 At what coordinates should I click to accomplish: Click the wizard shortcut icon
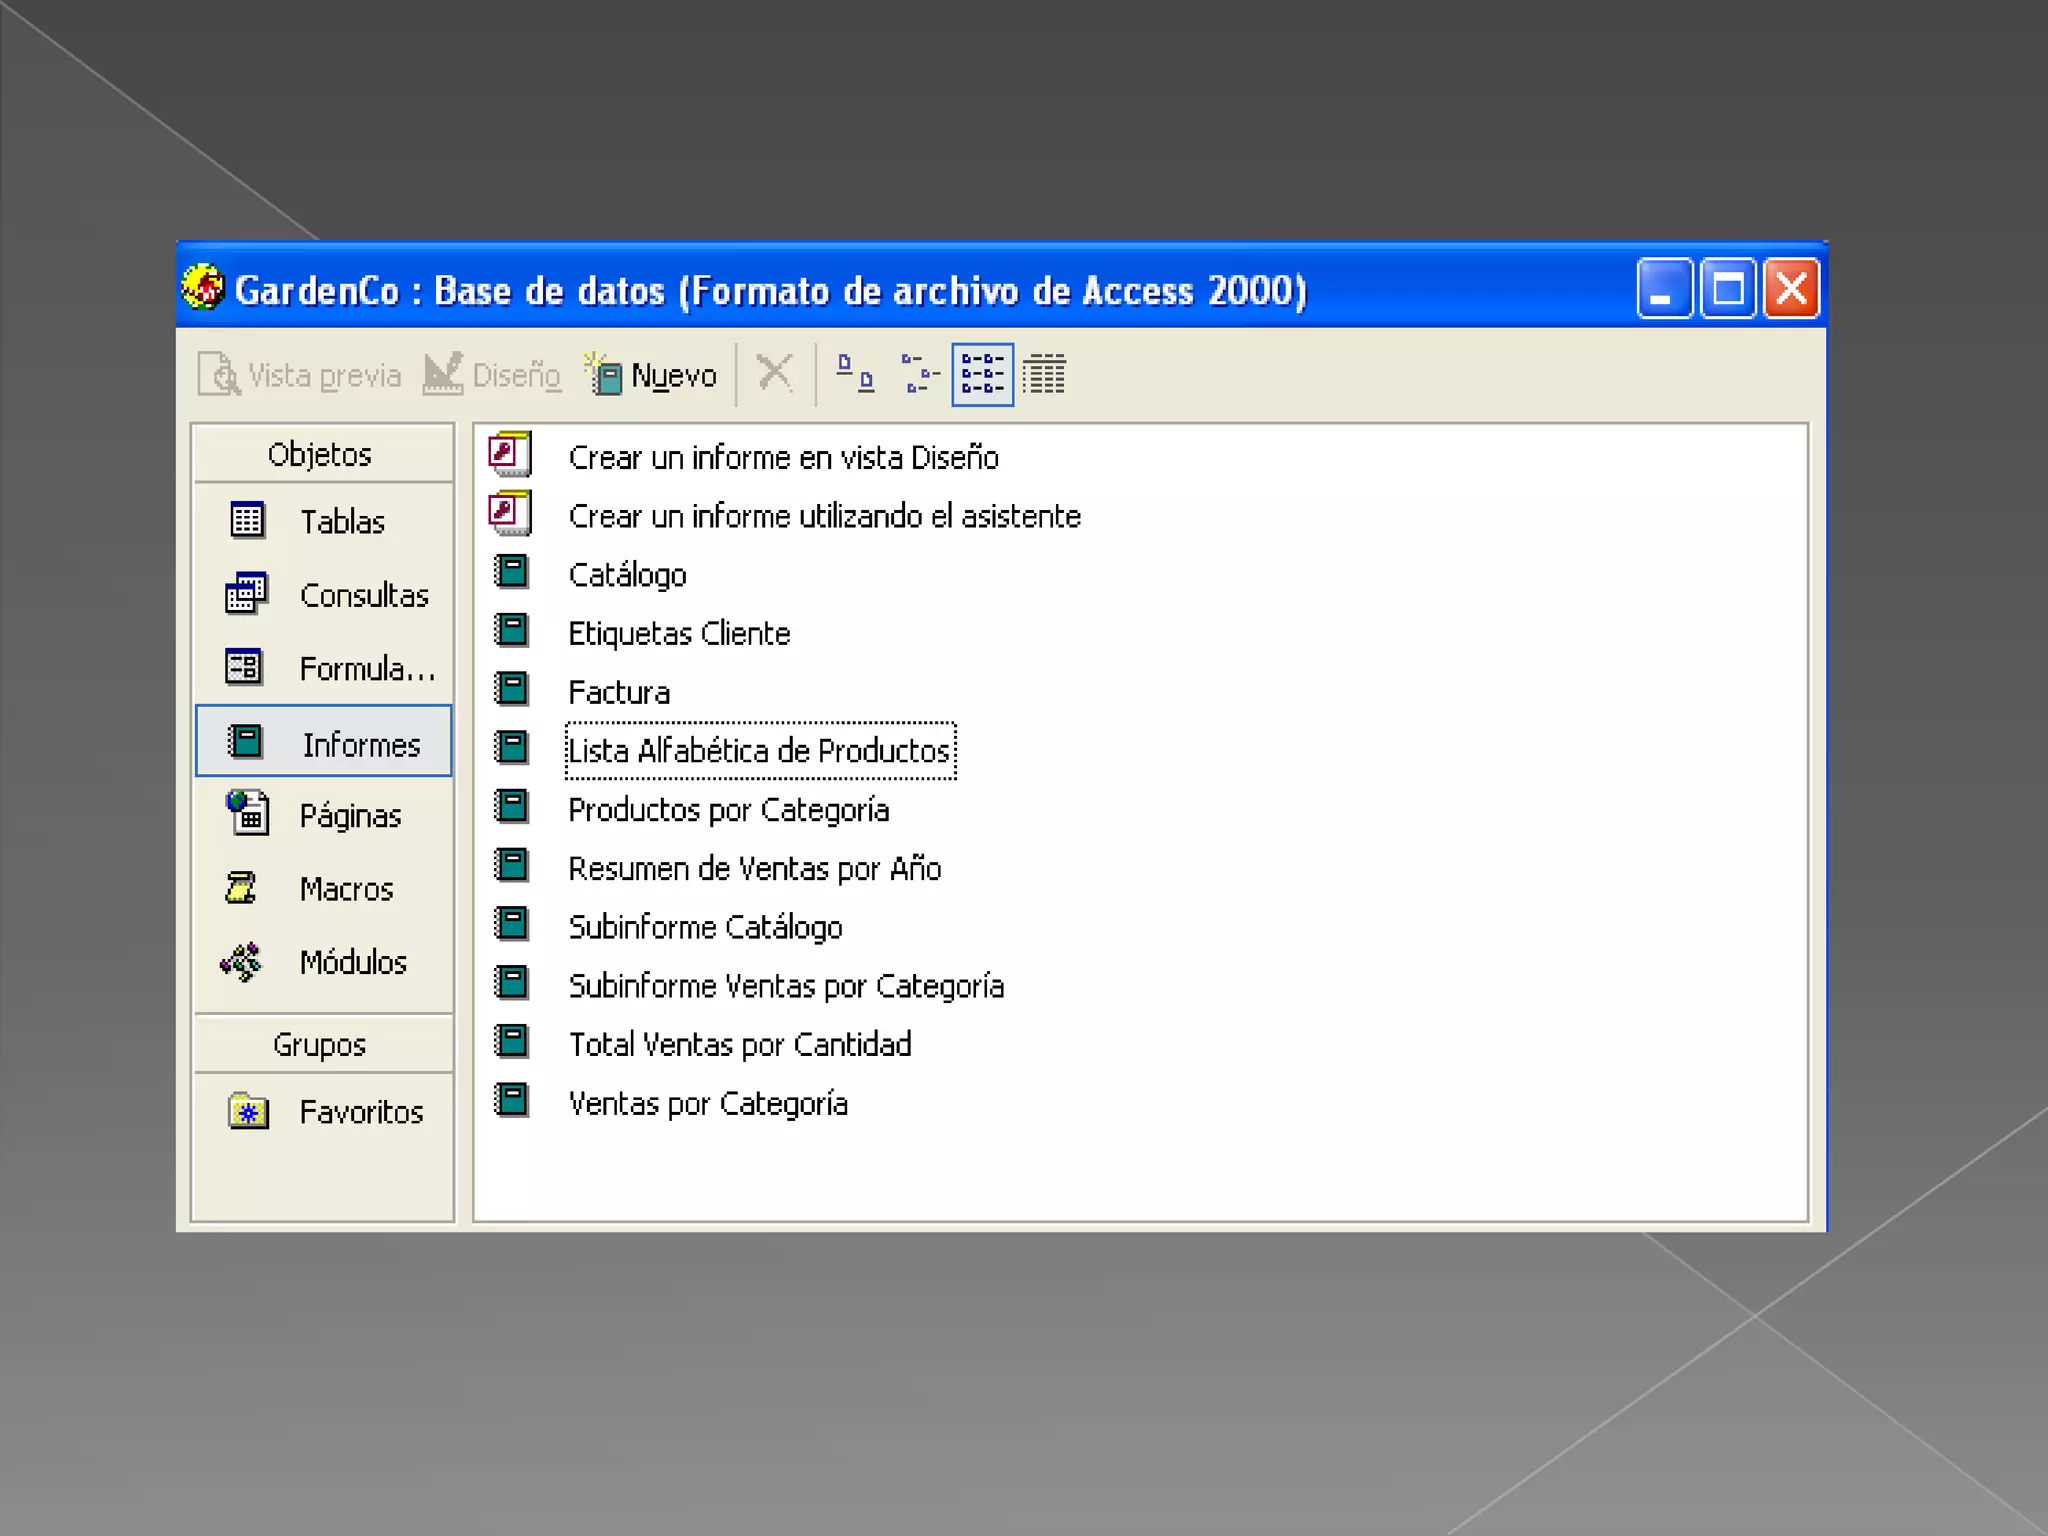[x=510, y=513]
